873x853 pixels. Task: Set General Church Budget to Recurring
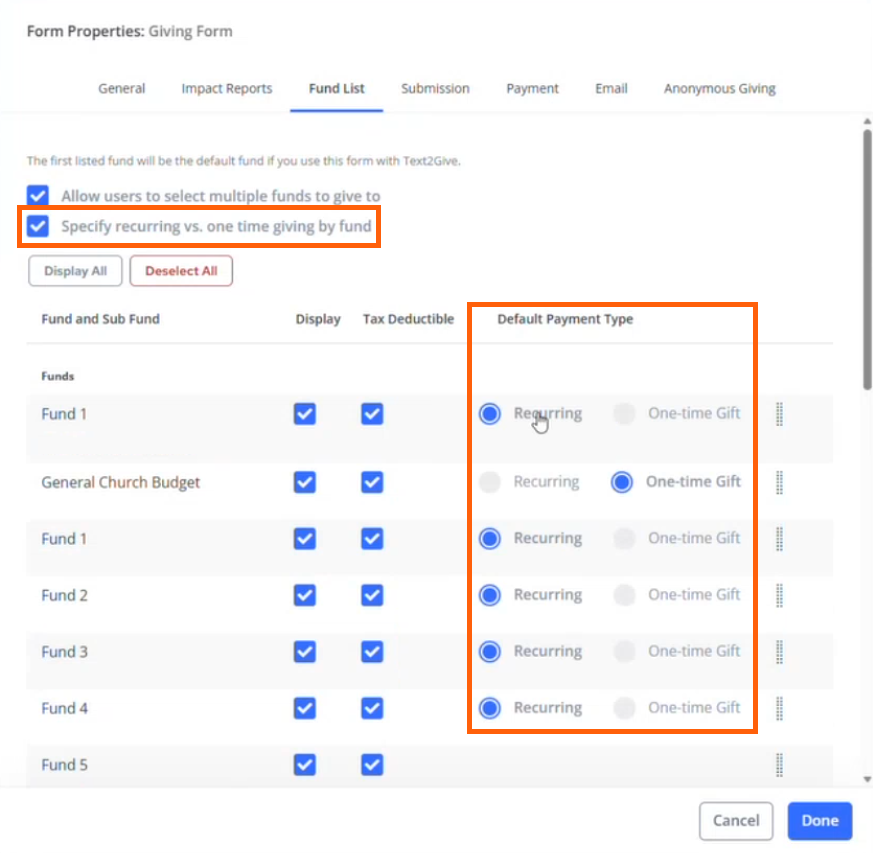pos(490,482)
